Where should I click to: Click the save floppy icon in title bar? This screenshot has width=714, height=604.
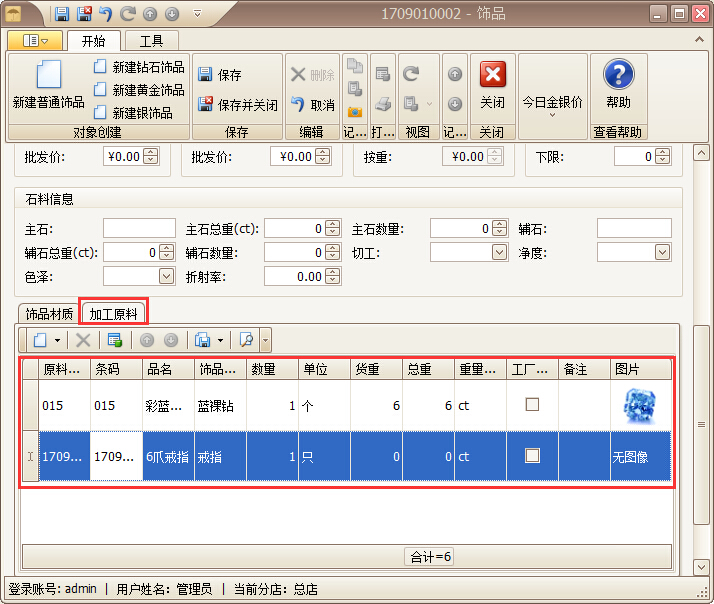click(x=62, y=14)
